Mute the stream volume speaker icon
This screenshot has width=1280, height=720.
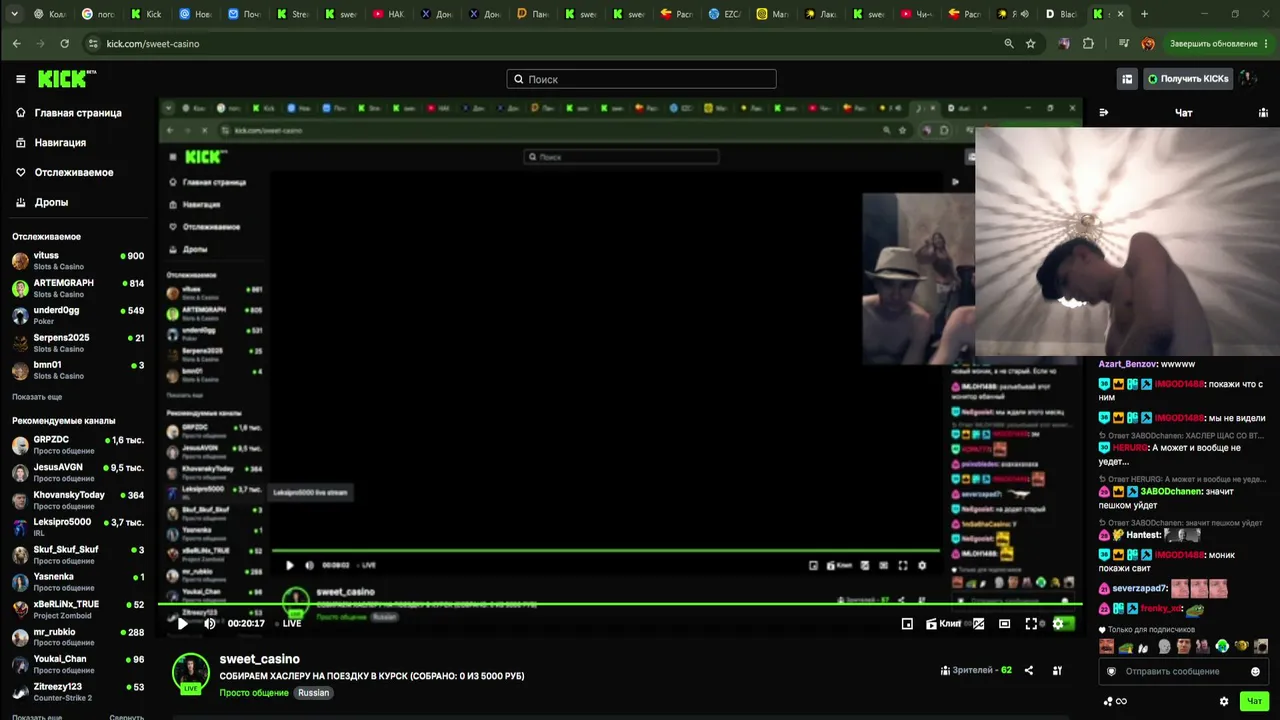tap(210, 623)
